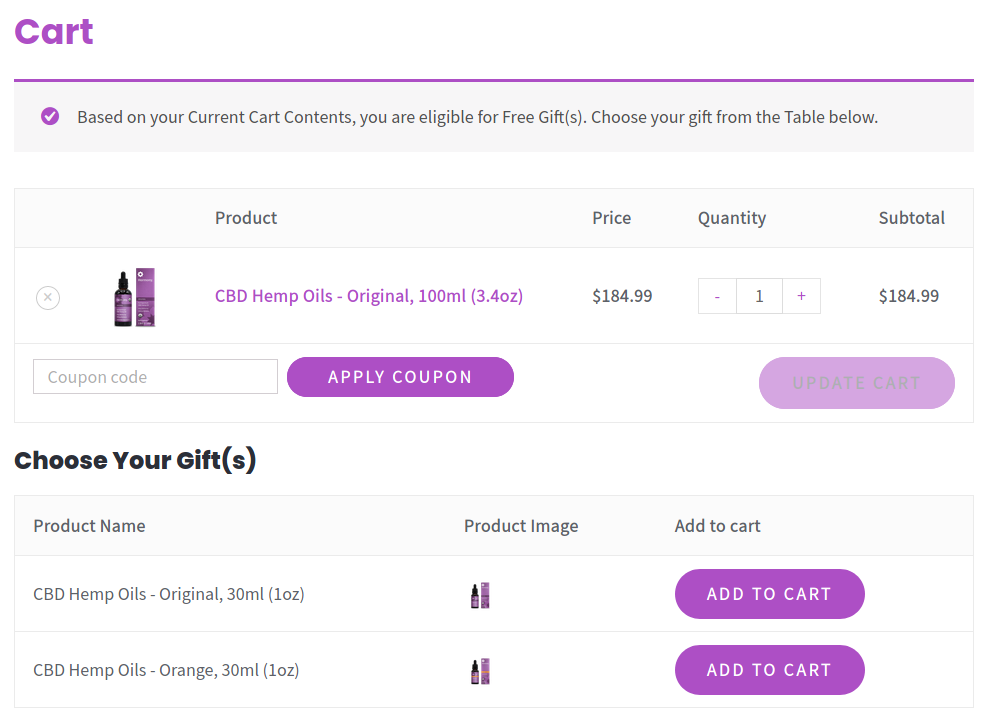Open the CBD Hemp Oils 100ml product thumbnail

[135, 297]
